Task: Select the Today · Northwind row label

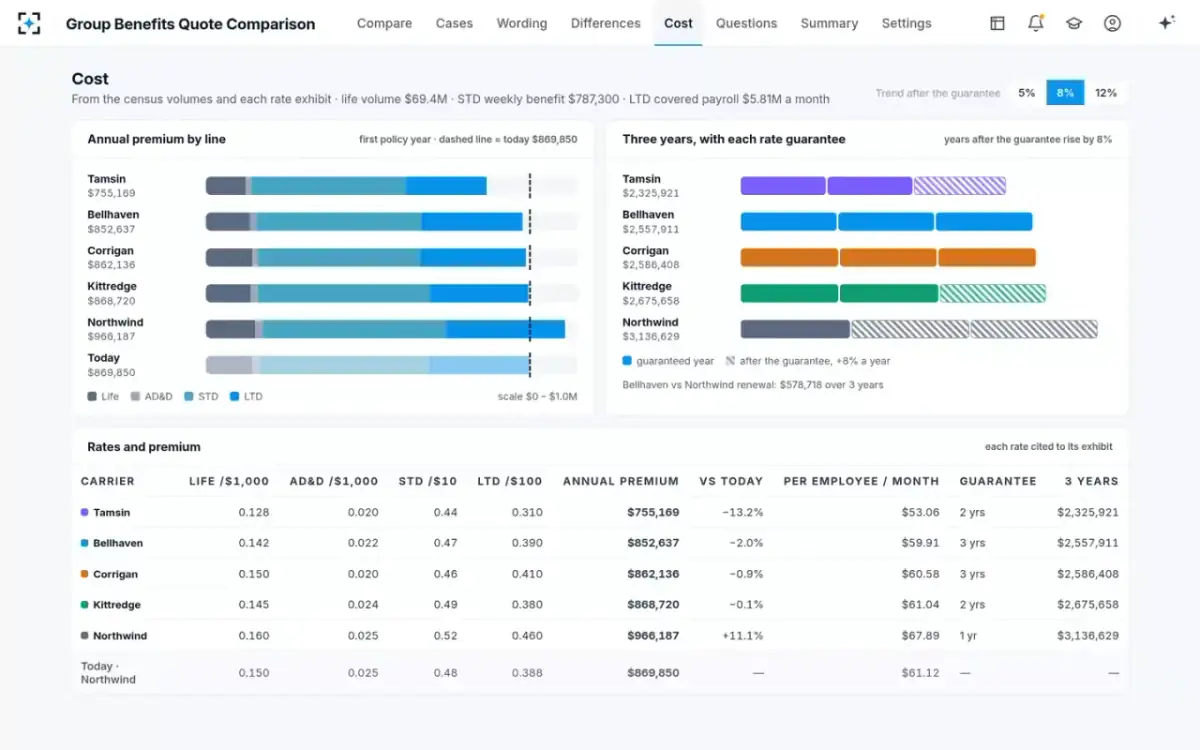Action: (108, 673)
